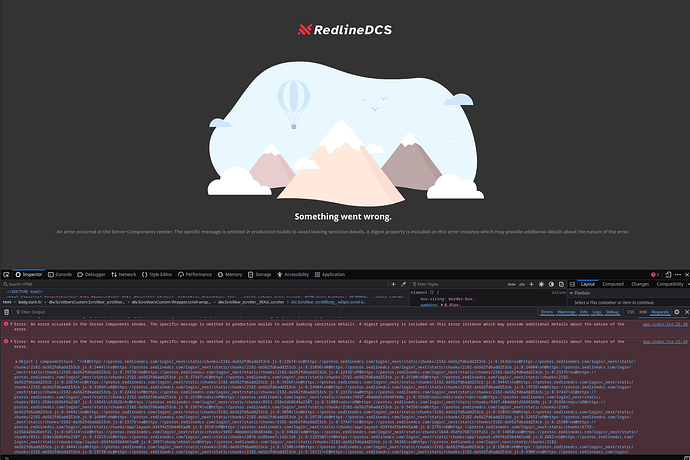This screenshot has height=460, width=690.
Task: Open first app-index.tsx source link
Action: click(664, 324)
